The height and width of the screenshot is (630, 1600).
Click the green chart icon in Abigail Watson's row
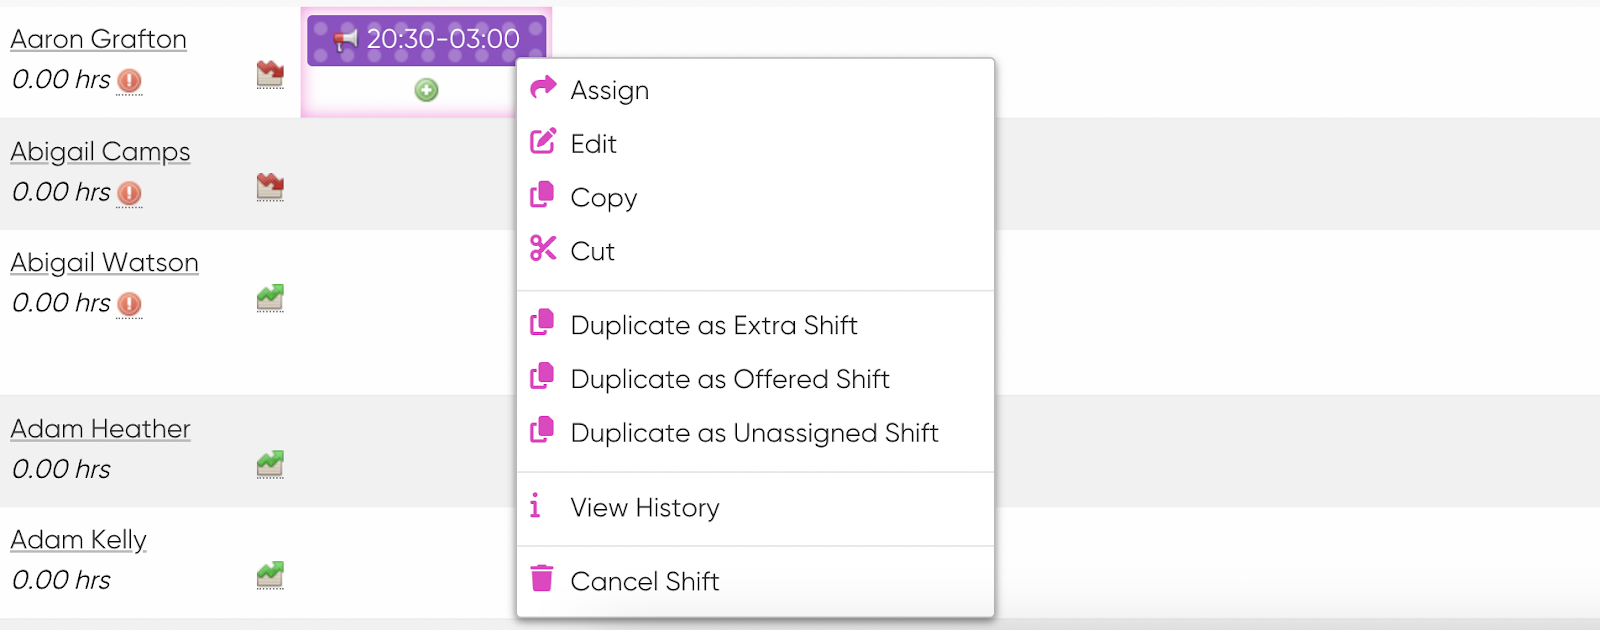(x=270, y=297)
